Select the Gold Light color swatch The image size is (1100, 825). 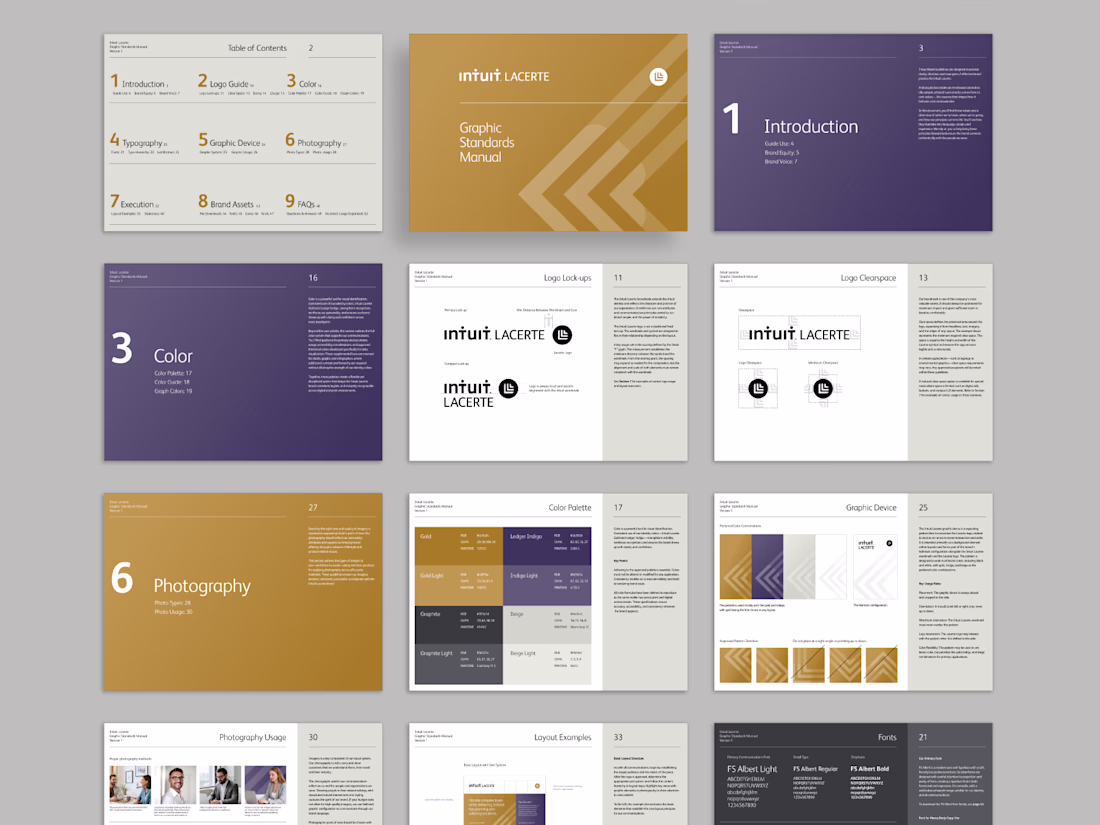[459, 586]
